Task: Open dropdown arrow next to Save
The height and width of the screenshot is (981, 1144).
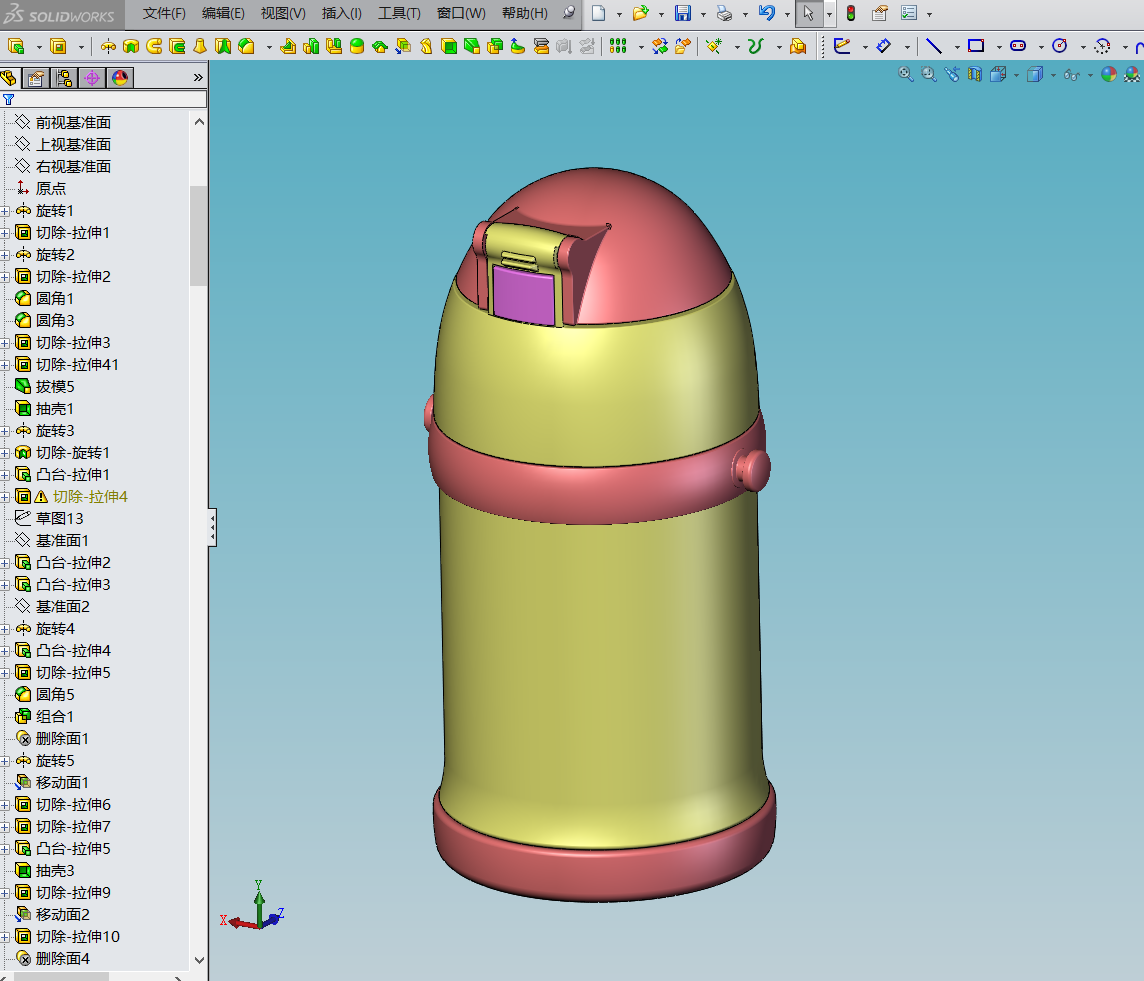Action: pos(703,14)
